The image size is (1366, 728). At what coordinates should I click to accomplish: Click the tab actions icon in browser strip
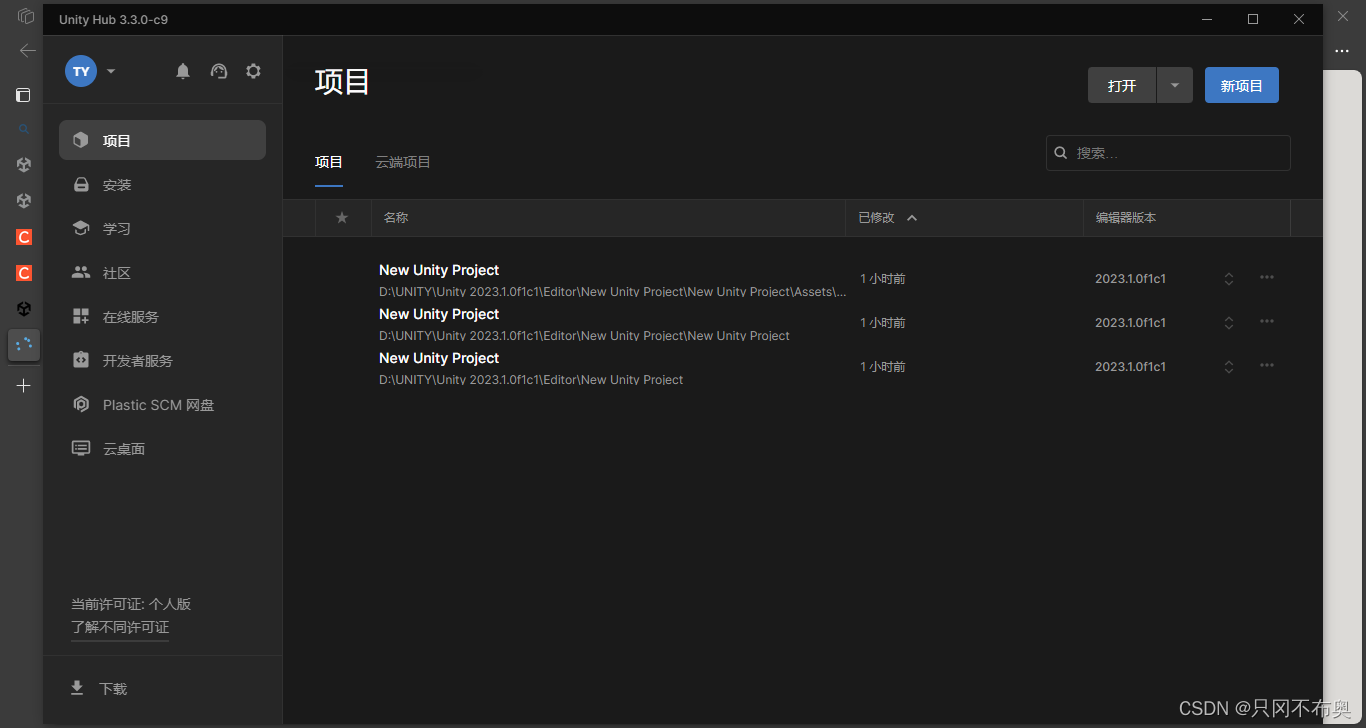pyautogui.click(x=23, y=95)
